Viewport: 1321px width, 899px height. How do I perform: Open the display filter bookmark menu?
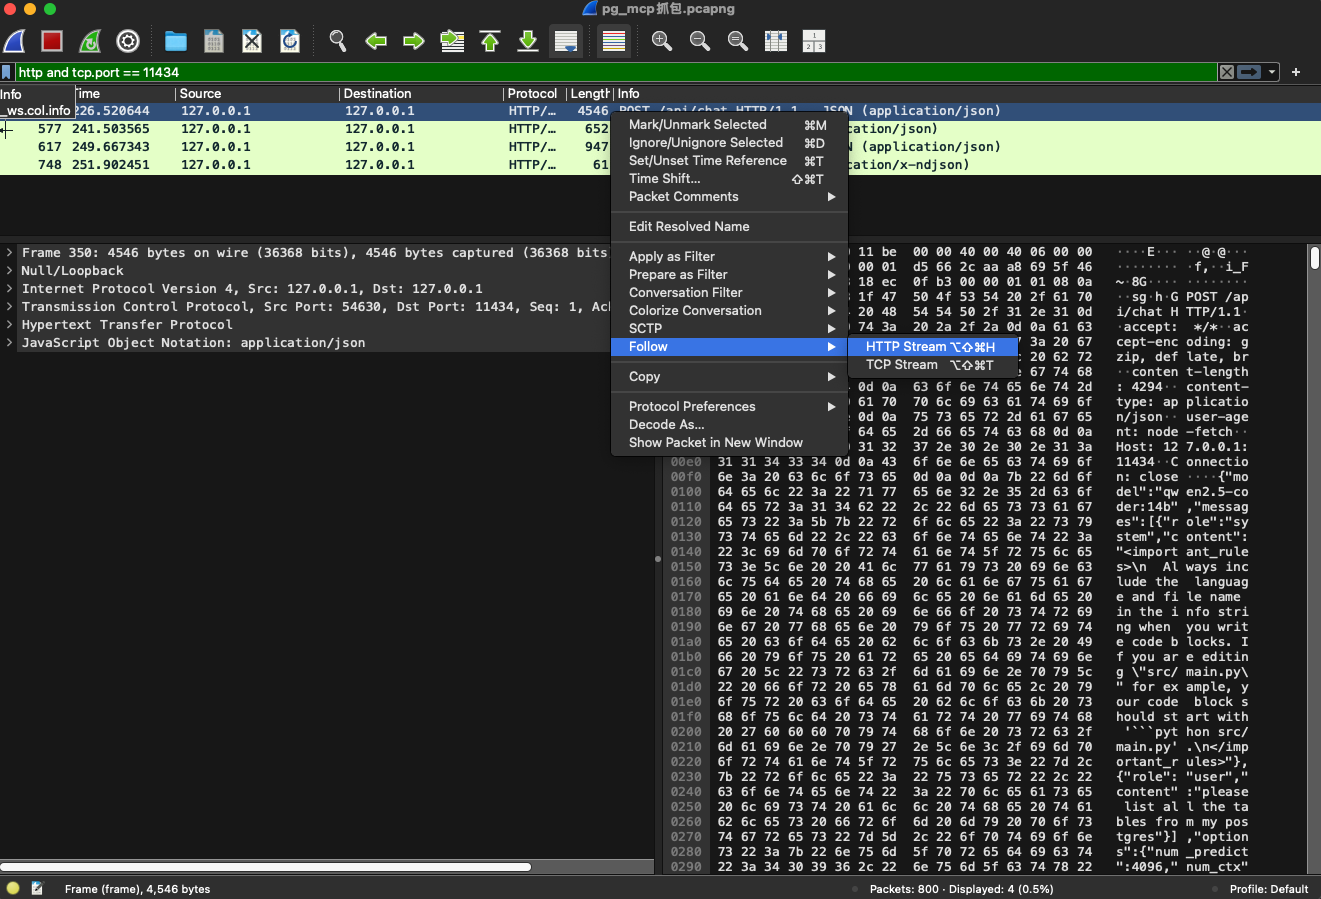click(x=7, y=72)
